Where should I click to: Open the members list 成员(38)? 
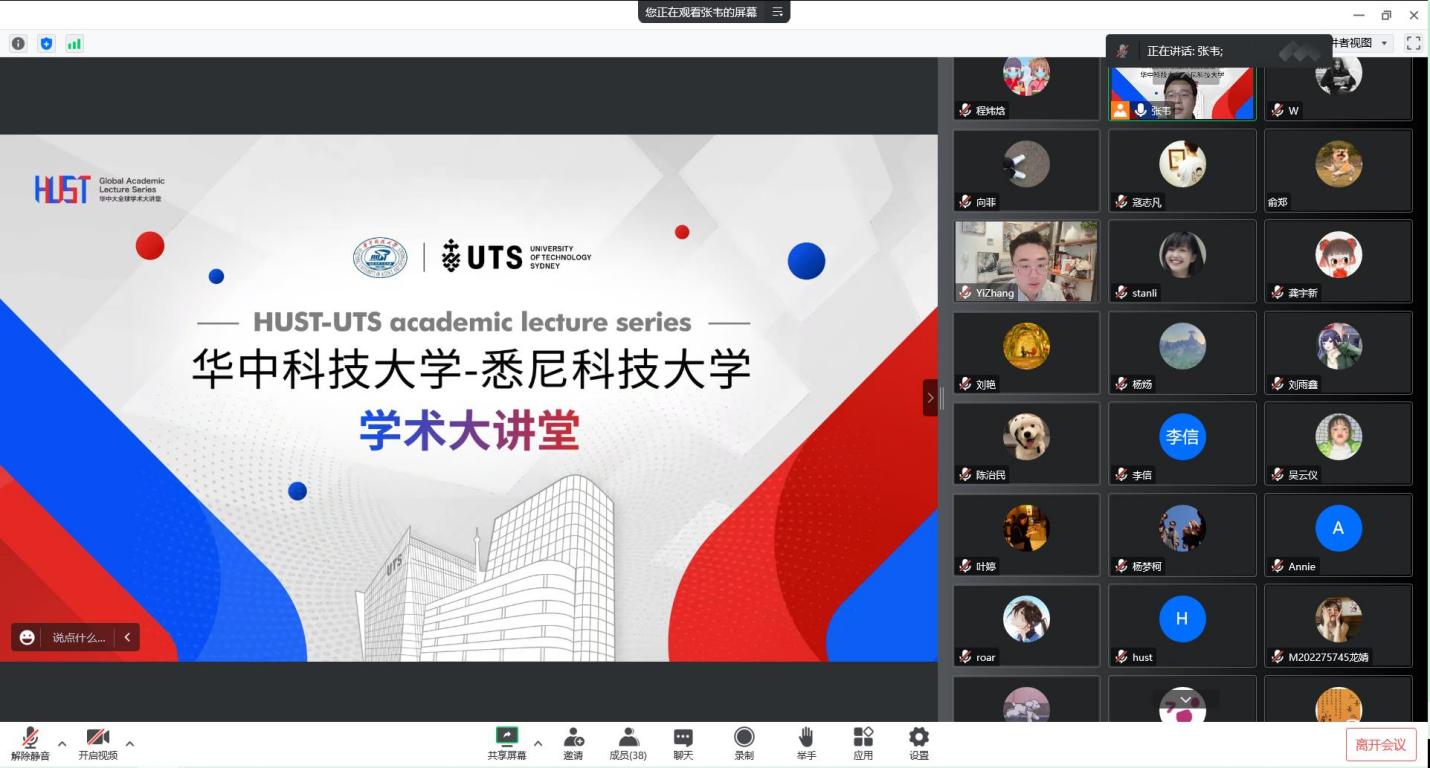pos(628,744)
